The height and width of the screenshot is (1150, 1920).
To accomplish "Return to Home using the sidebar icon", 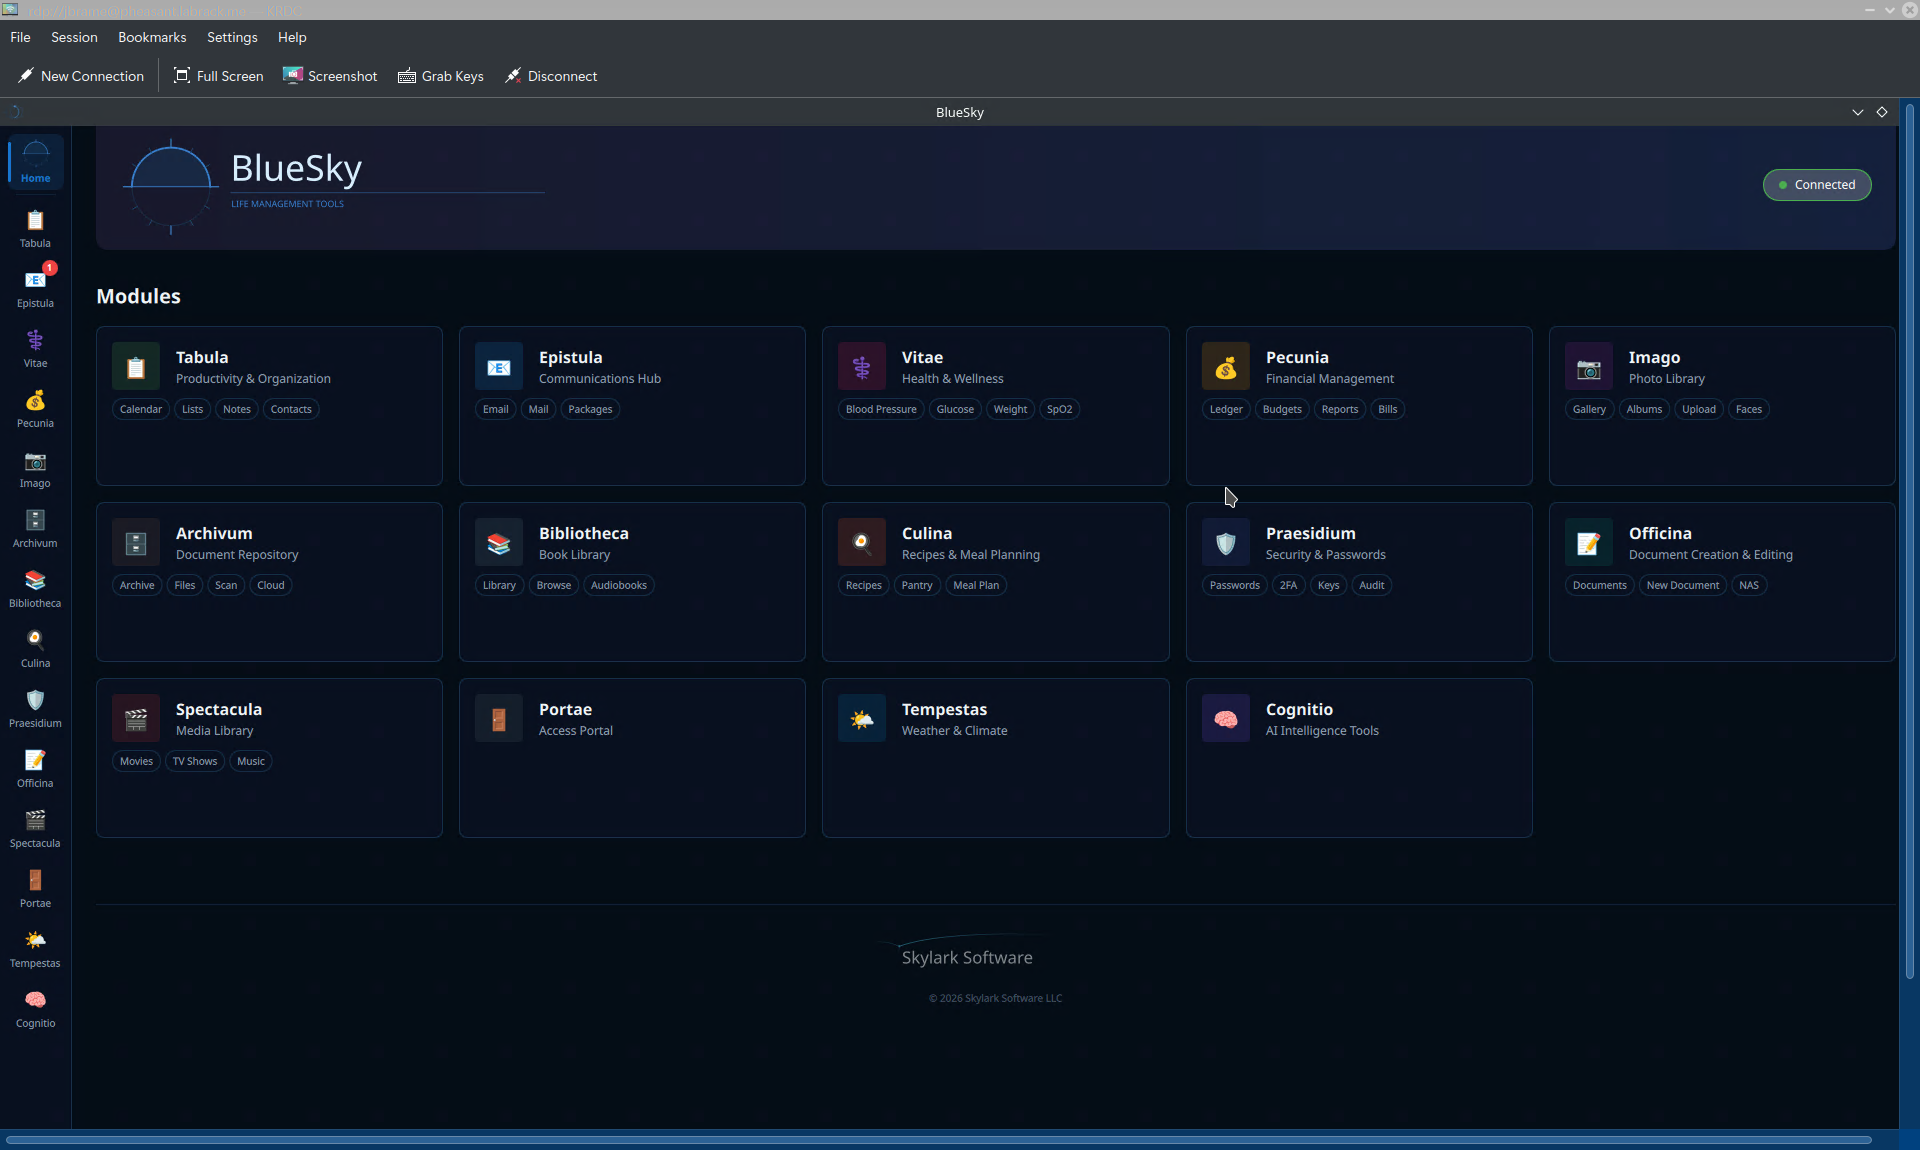I will click(x=35, y=160).
